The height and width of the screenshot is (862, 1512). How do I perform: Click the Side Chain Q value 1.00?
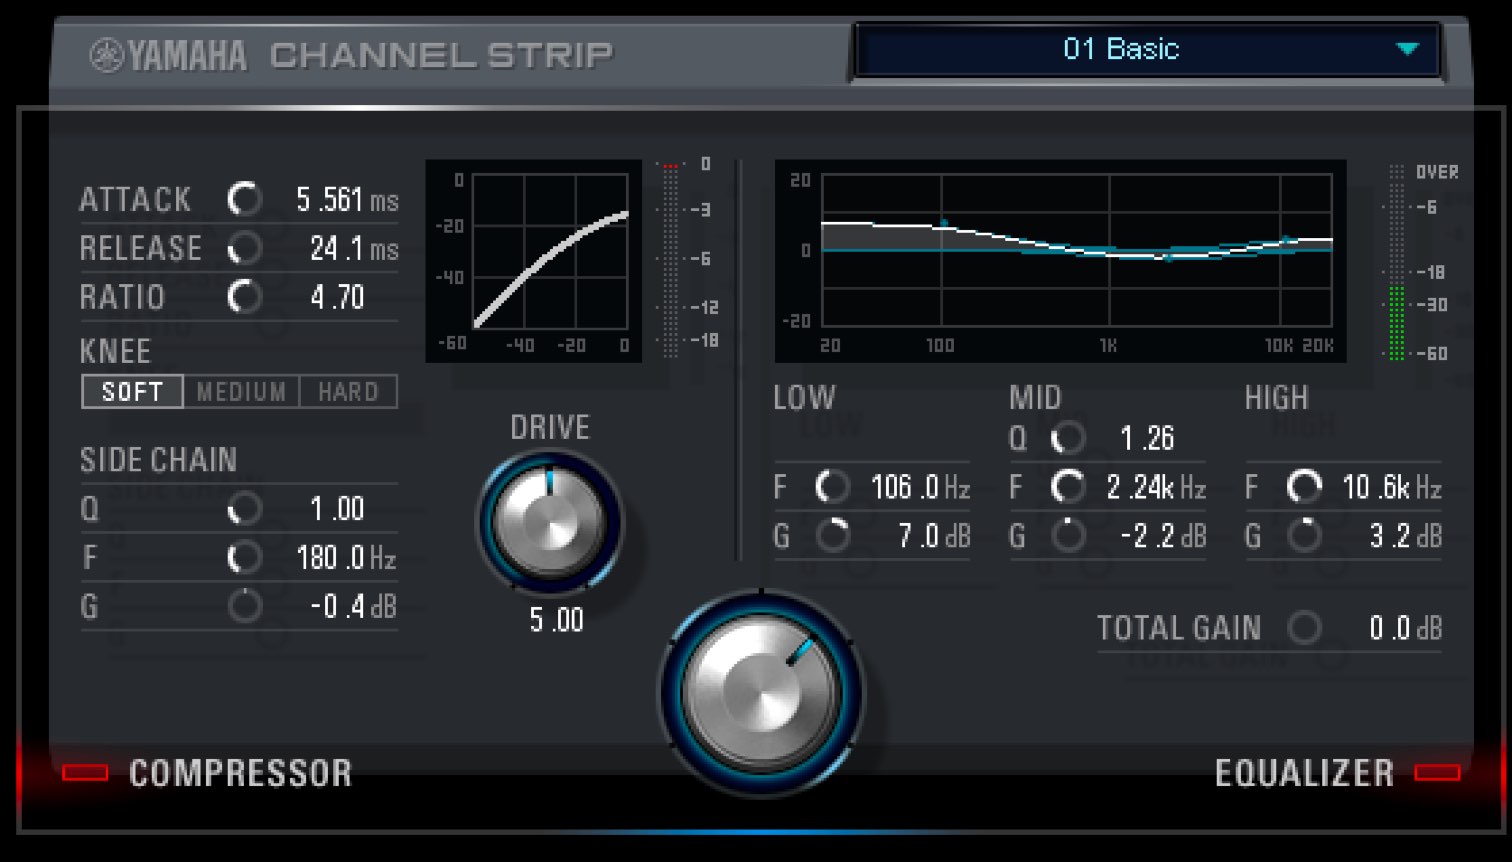coord(337,509)
